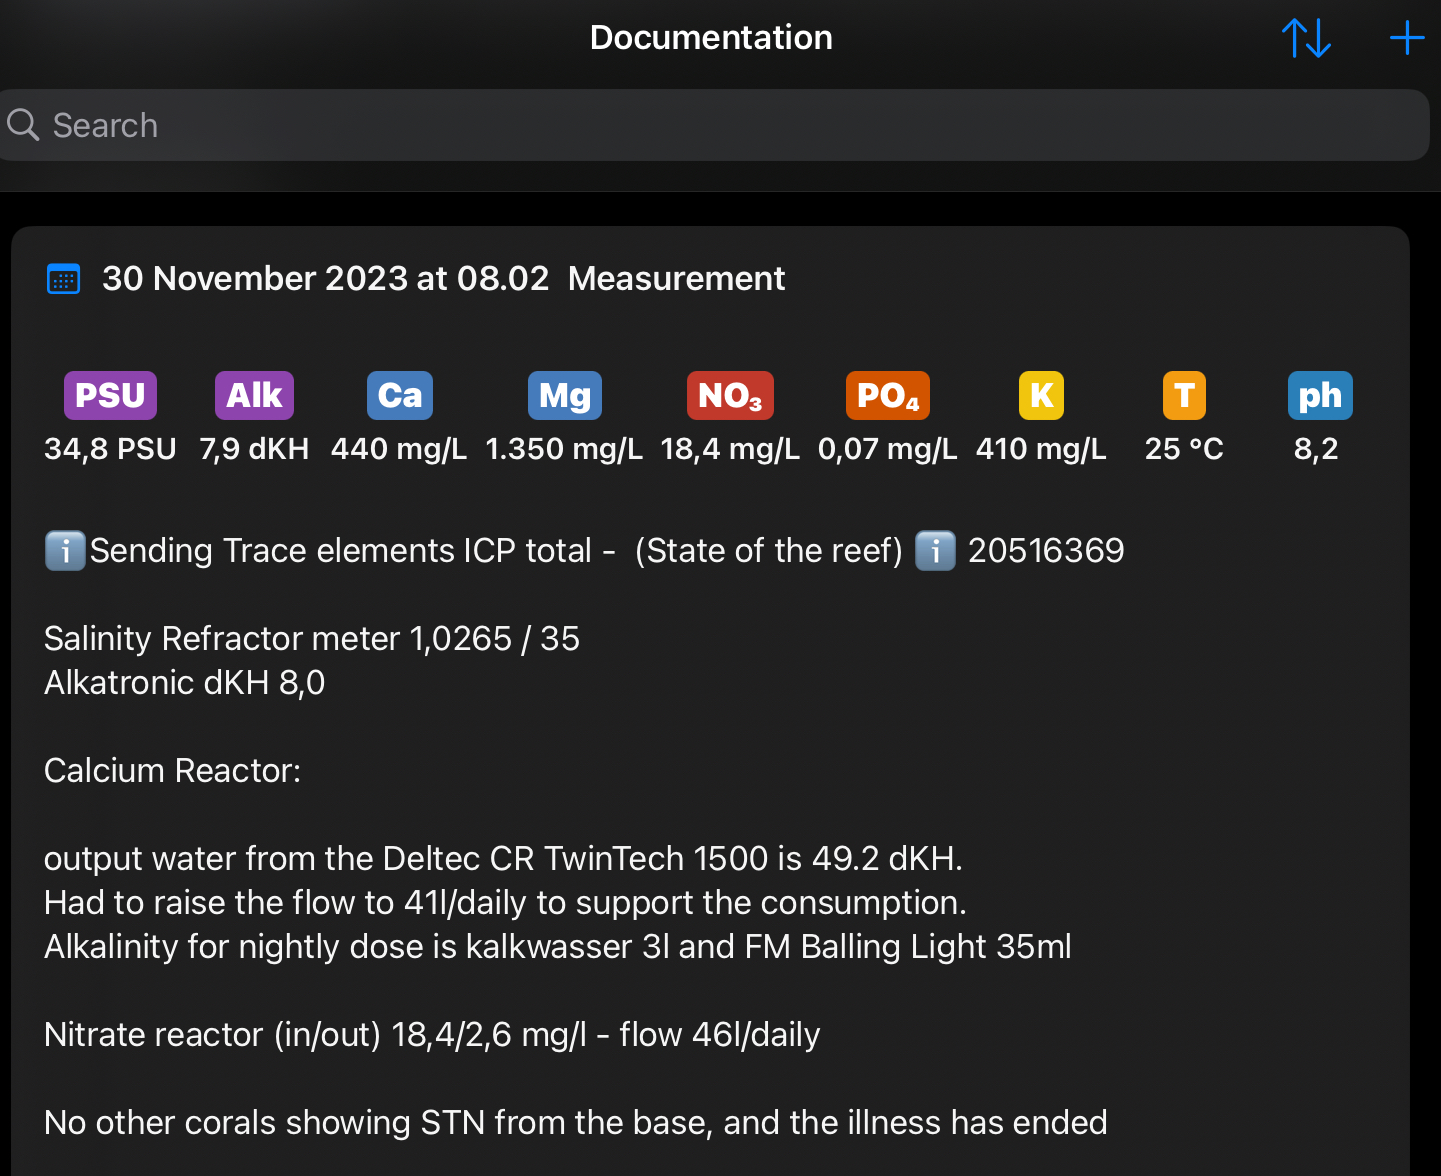Image resolution: width=1441 pixels, height=1176 pixels.
Task: Click the blue ph badge
Action: [x=1319, y=396]
